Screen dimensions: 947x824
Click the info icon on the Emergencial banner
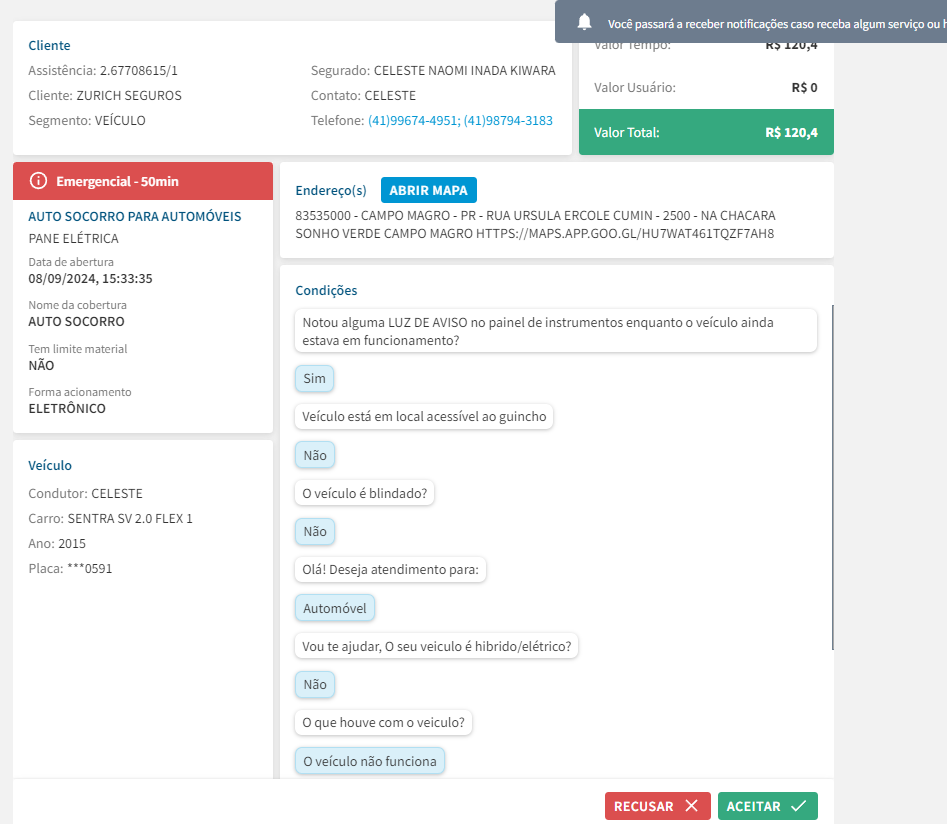pos(39,181)
